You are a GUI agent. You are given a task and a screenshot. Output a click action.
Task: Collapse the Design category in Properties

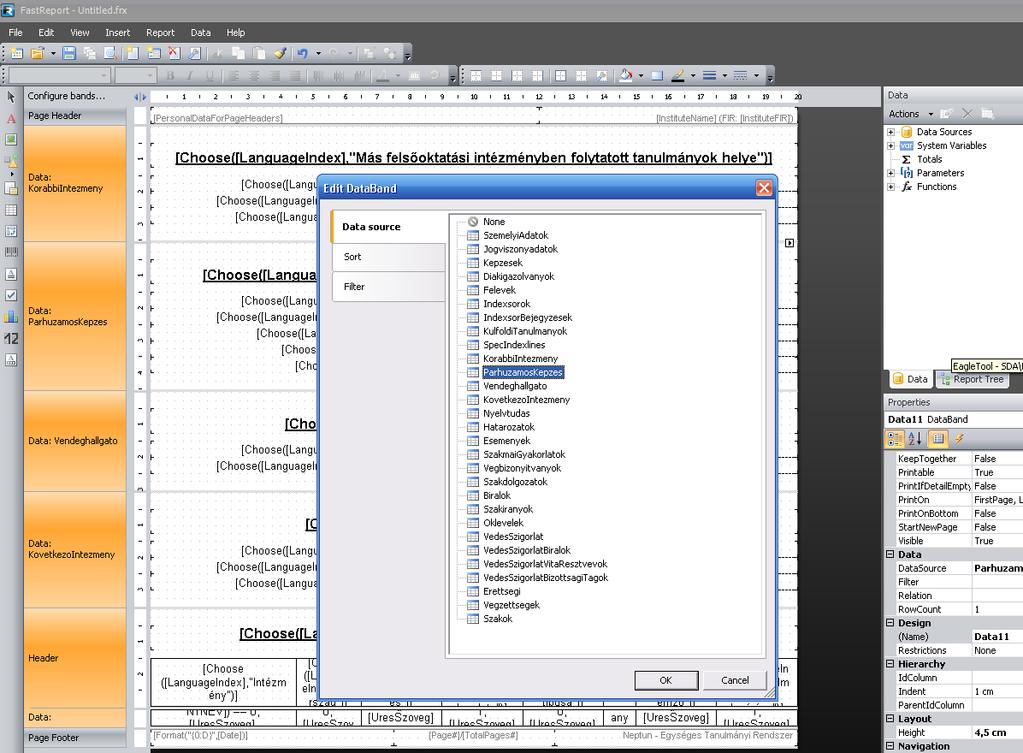890,622
